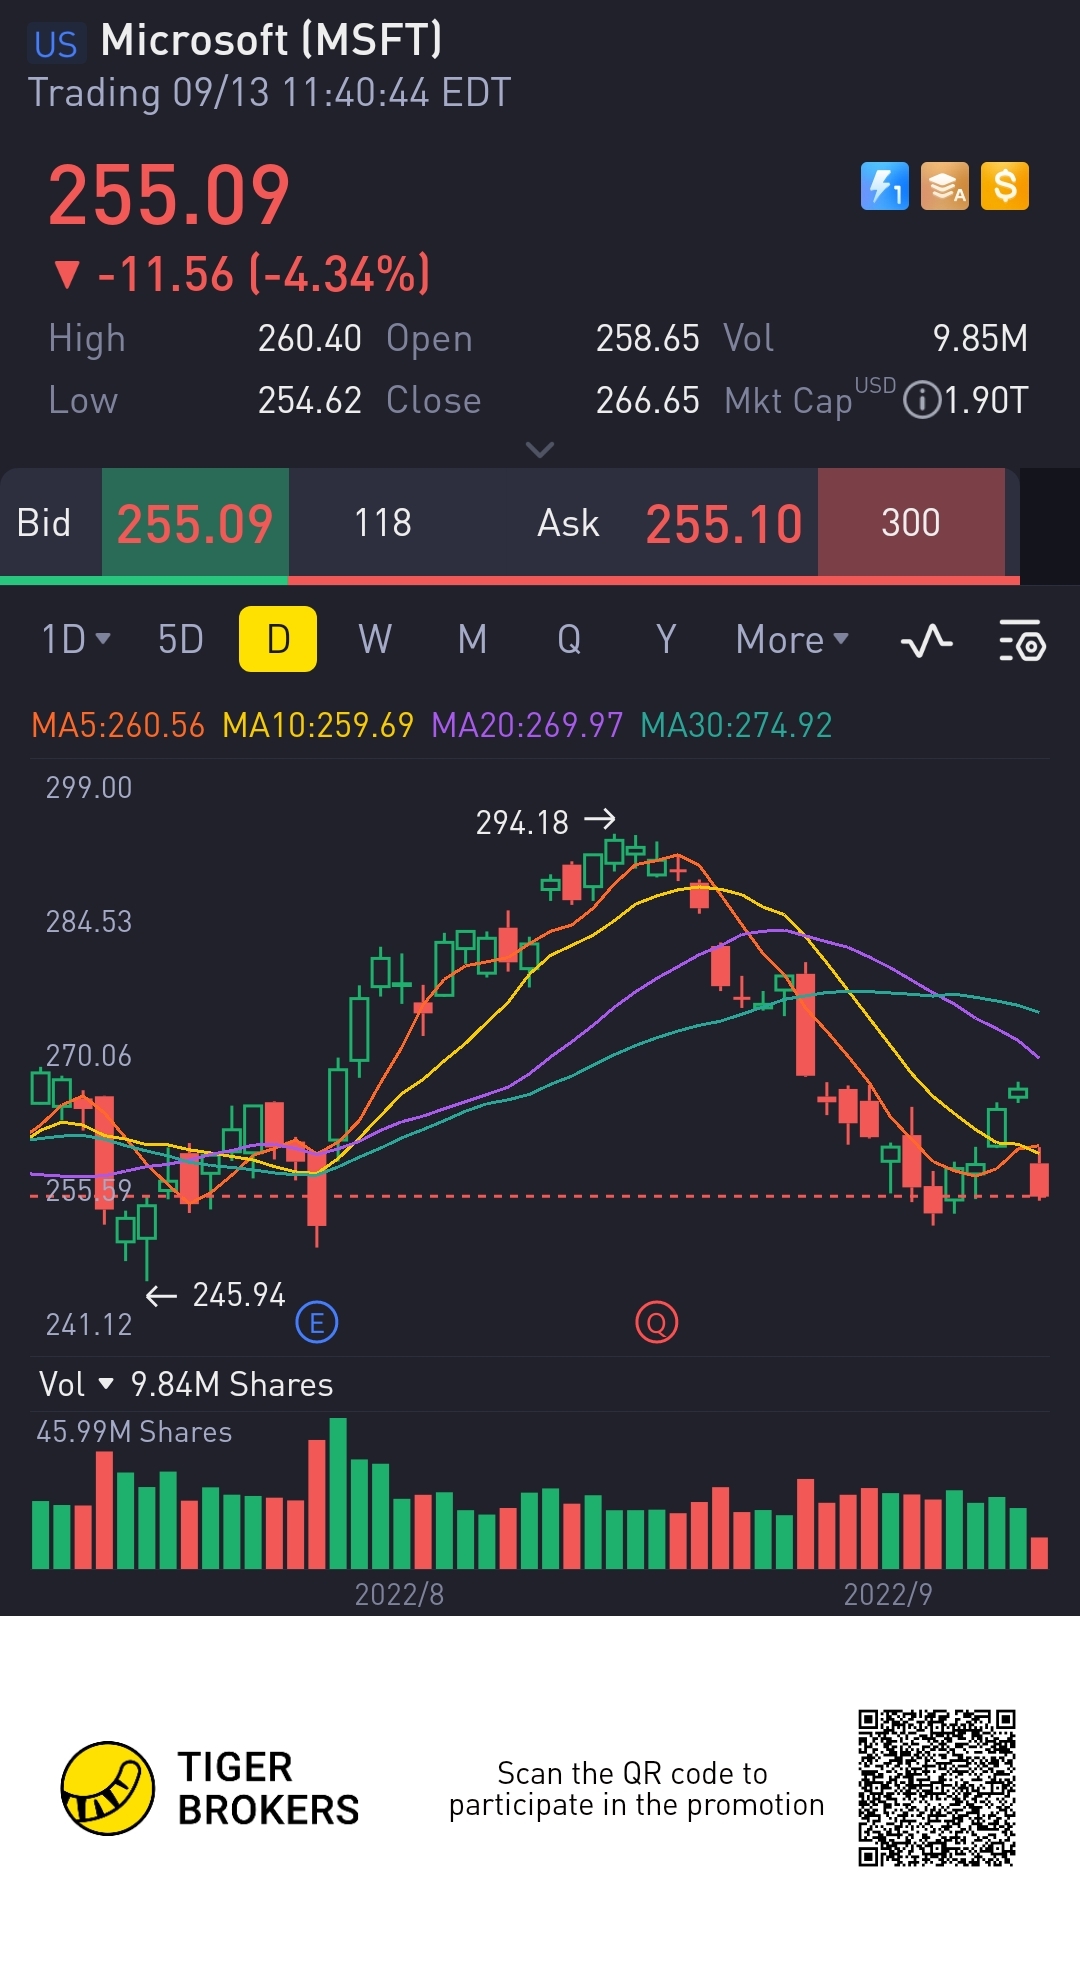Tap the red Q marker on chart
The width and height of the screenshot is (1080, 1961).
657,1323
